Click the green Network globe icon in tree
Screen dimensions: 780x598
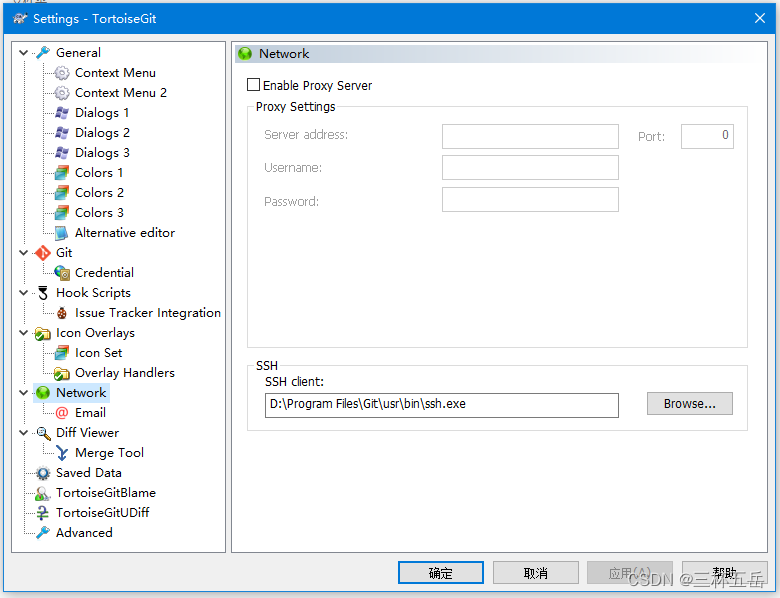pyautogui.click(x=43, y=393)
